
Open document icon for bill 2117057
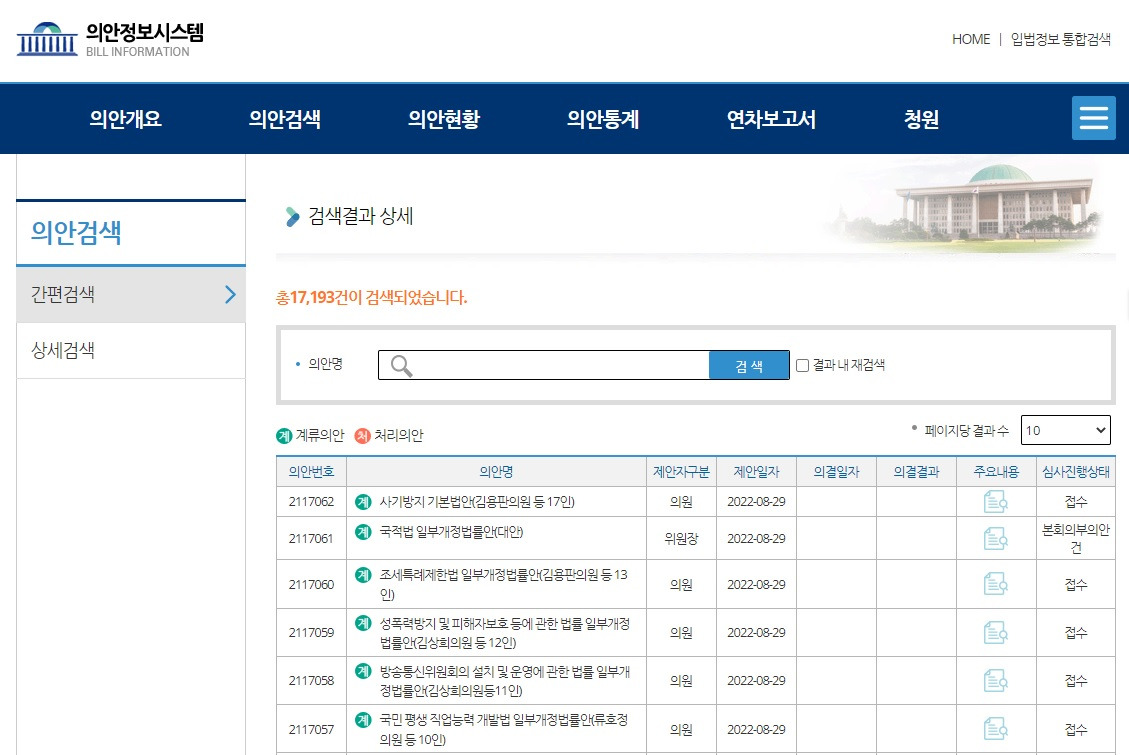click(x=996, y=728)
